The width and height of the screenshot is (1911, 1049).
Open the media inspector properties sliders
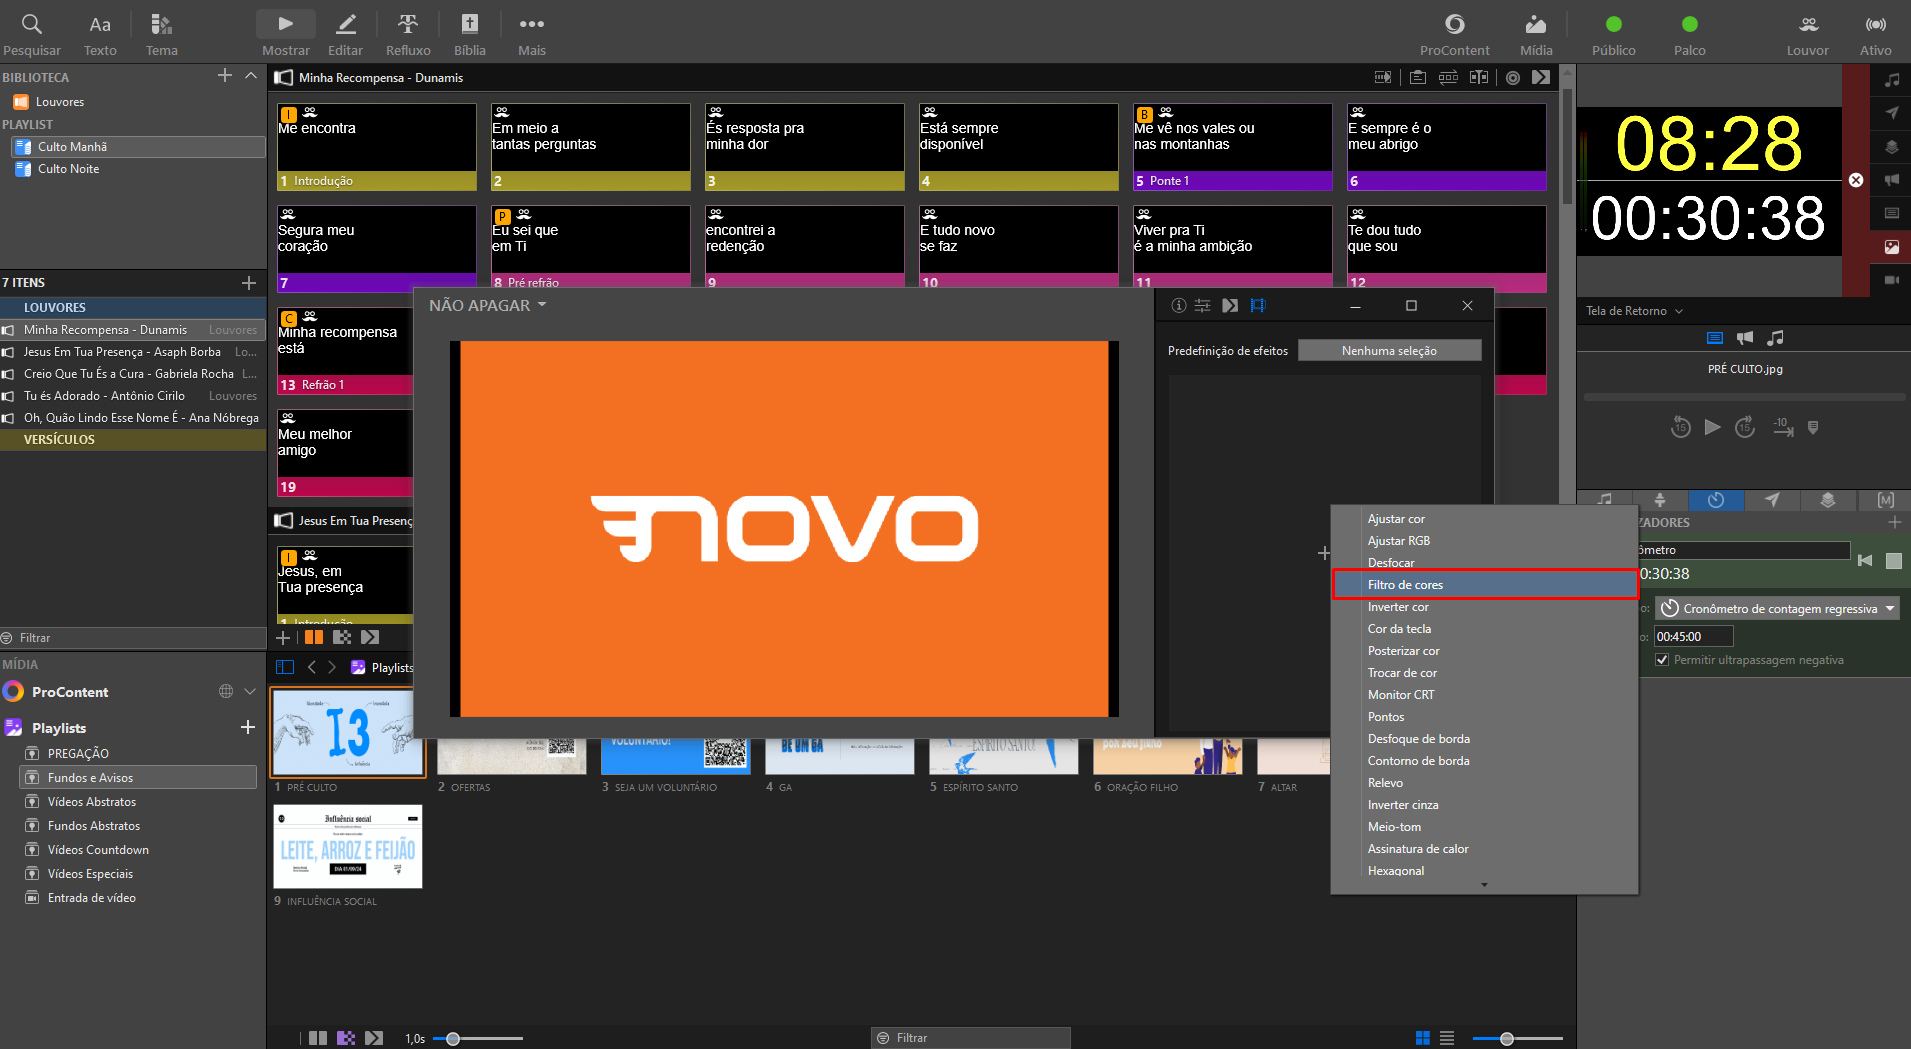[x=1203, y=306]
